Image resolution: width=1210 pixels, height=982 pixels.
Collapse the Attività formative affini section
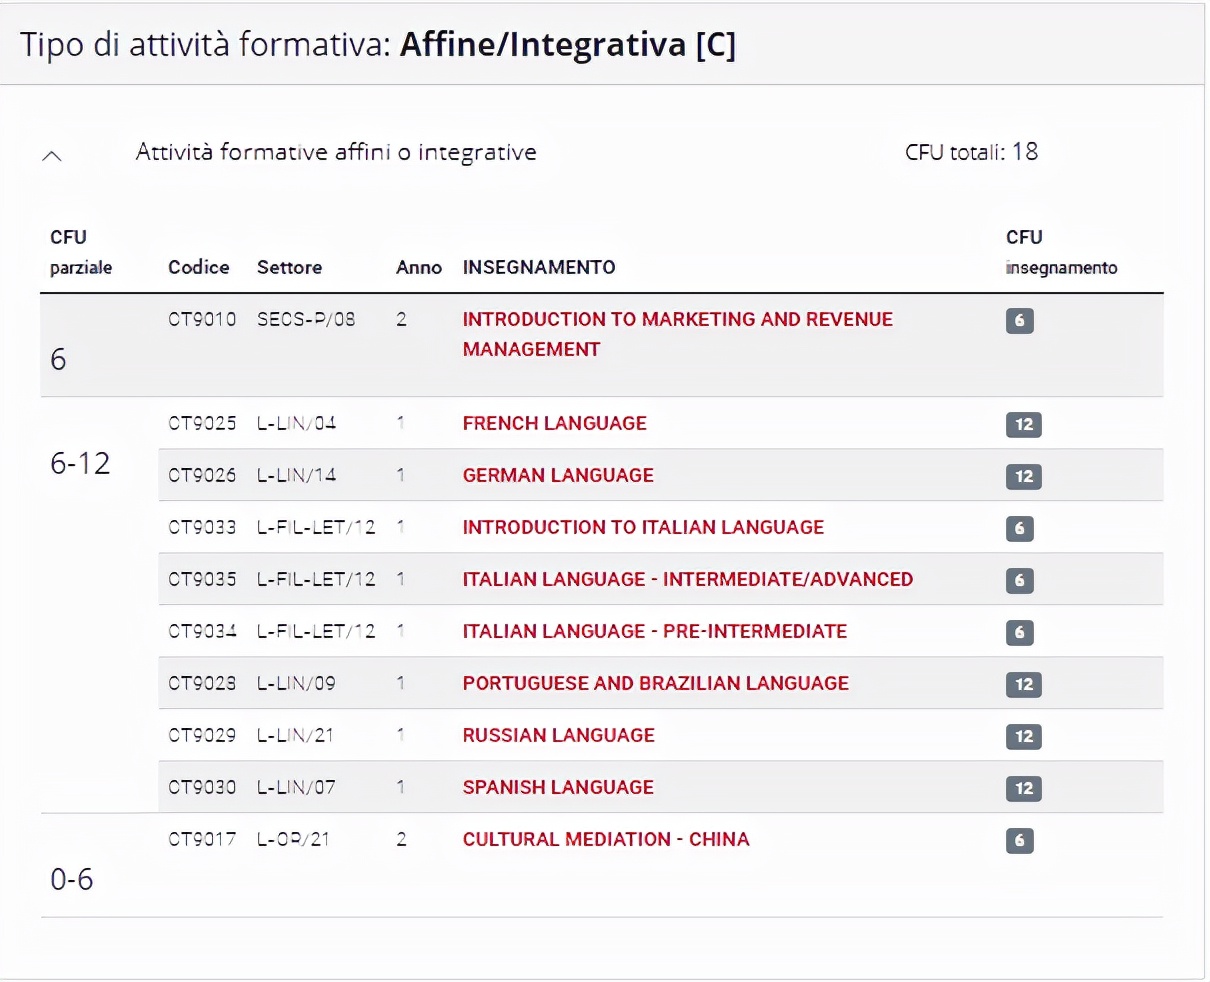(x=53, y=155)
